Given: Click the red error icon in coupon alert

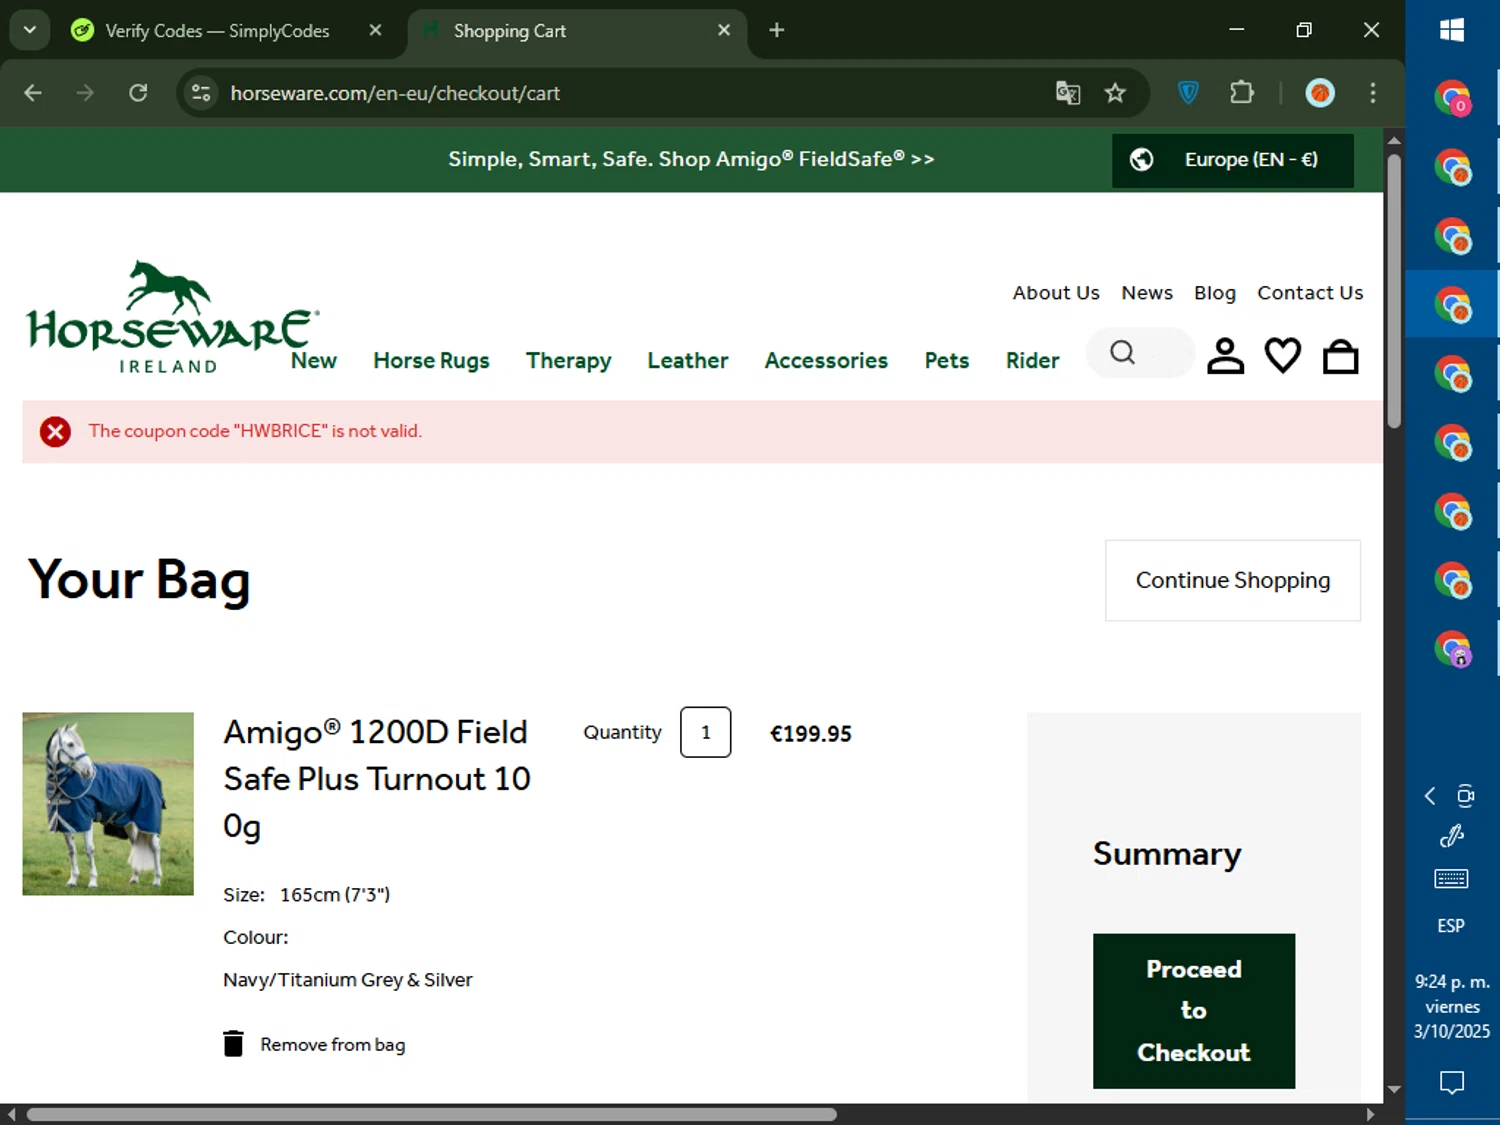Looking at the screenshot, I should coord(55,431).
